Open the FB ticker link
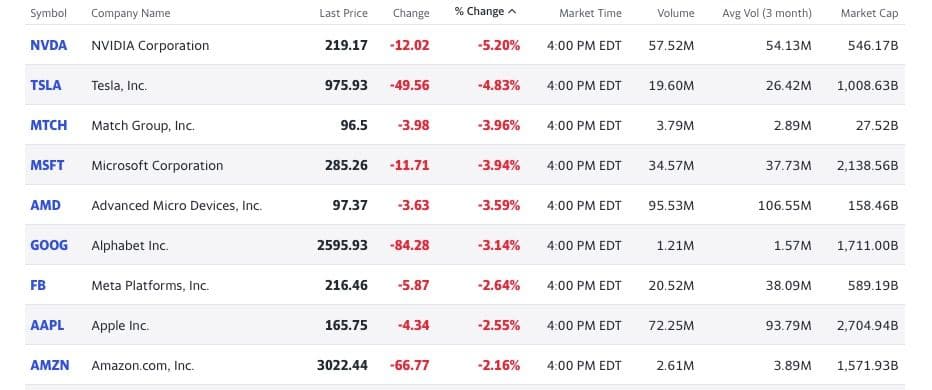Screen dimensions: 932x390 coord(38,285)
